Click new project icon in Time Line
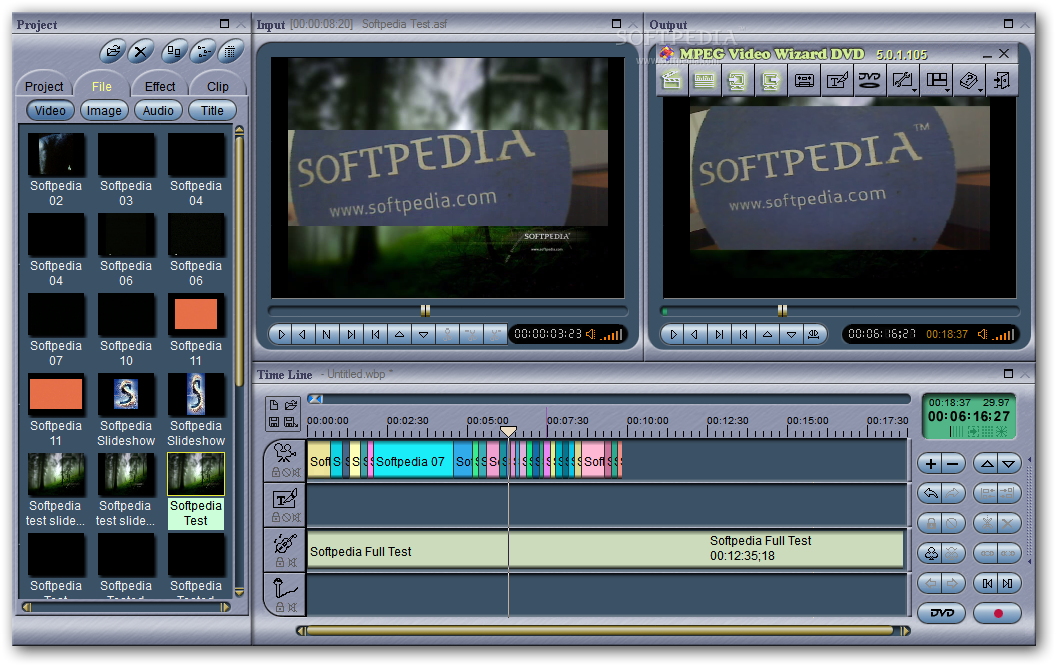1056x666 pixels. (x=274, y=405)
